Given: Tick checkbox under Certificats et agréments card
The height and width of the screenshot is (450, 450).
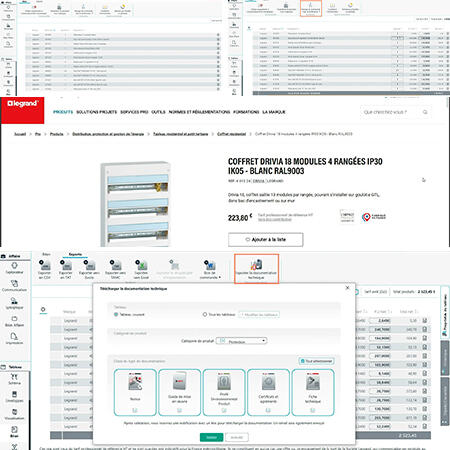Looking at the screenshot, I should (x=268, y=410).
